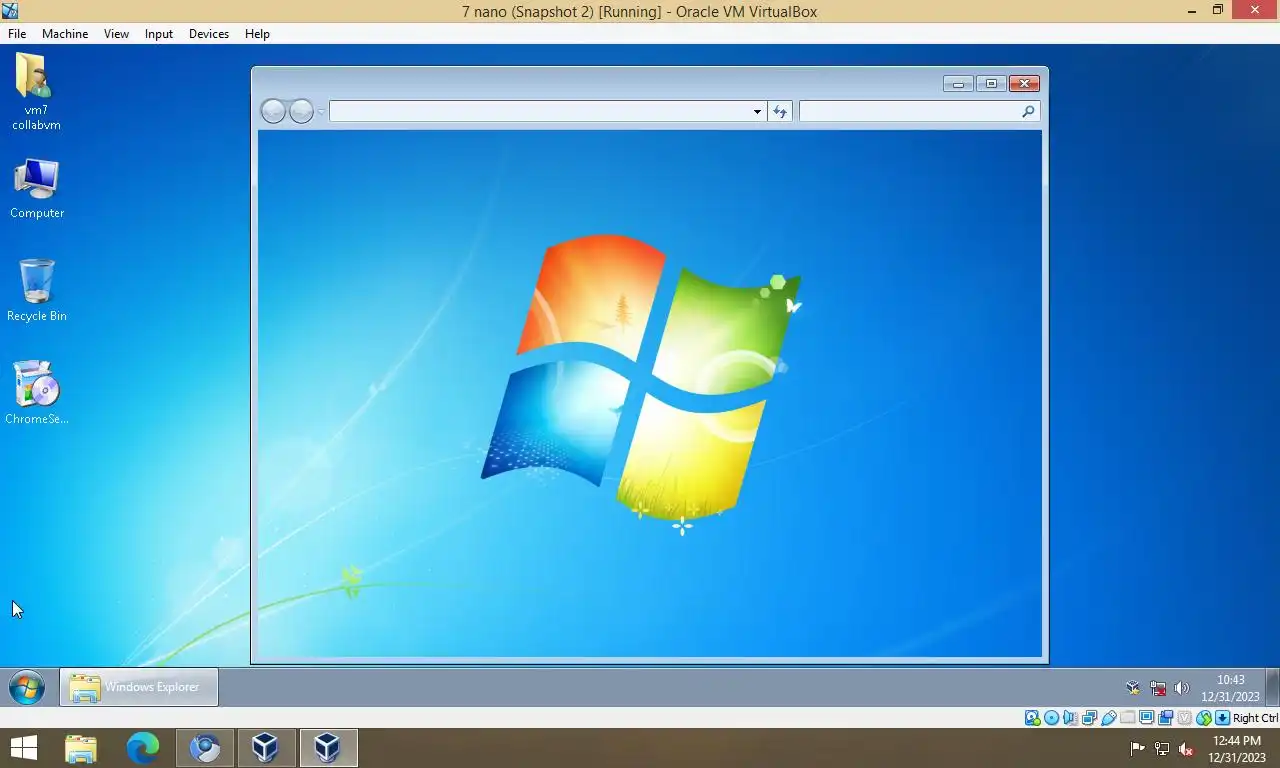Viewport: 1280px width, 768px height.
Task: Click the guest volume speaker tray icon
Action: (1181, 688)
